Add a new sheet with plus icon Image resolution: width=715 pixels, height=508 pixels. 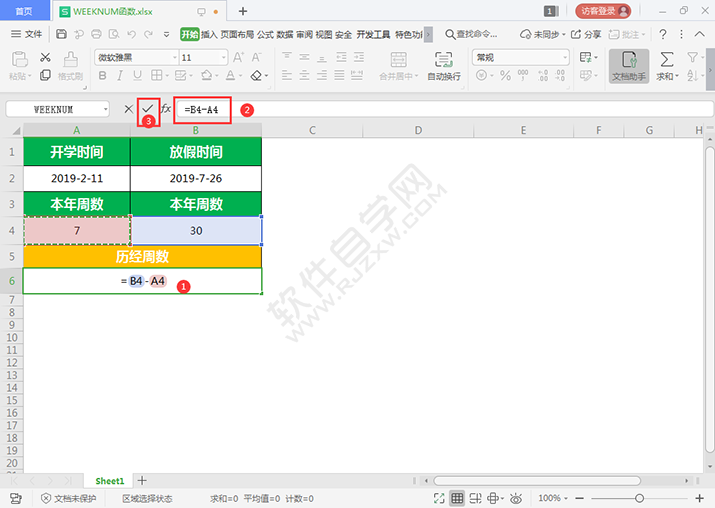(142, 481)
